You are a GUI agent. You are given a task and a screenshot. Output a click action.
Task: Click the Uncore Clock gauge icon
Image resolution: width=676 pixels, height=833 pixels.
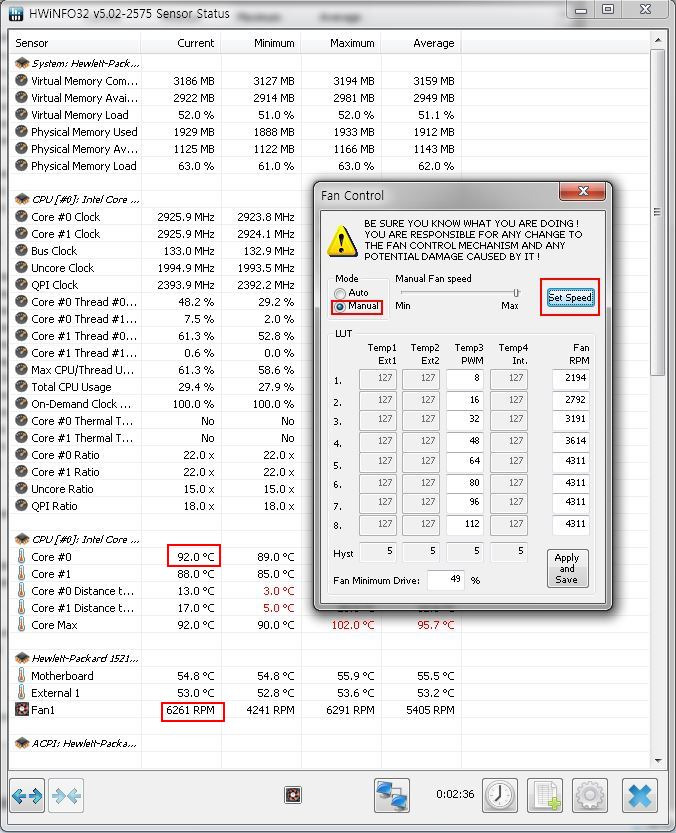coord(22,267)
